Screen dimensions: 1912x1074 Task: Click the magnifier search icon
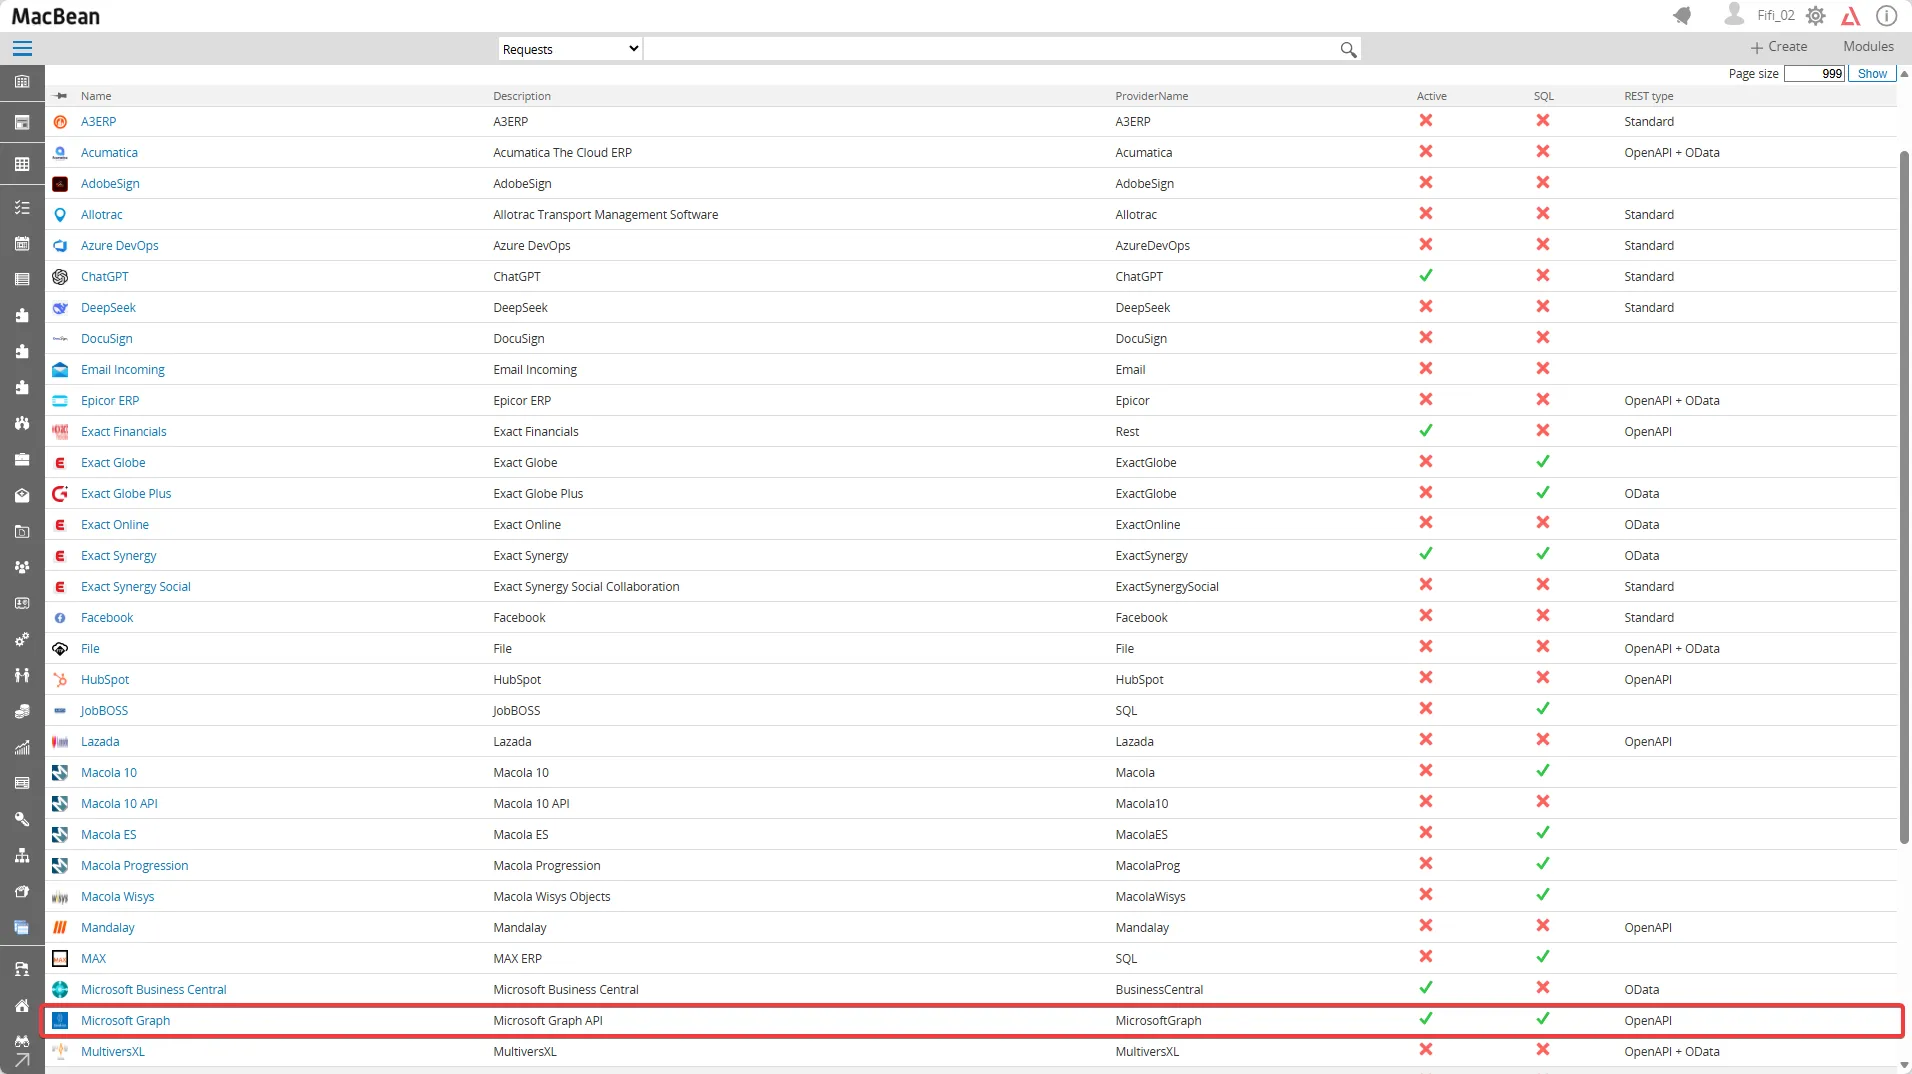[x=1348, y=50]
